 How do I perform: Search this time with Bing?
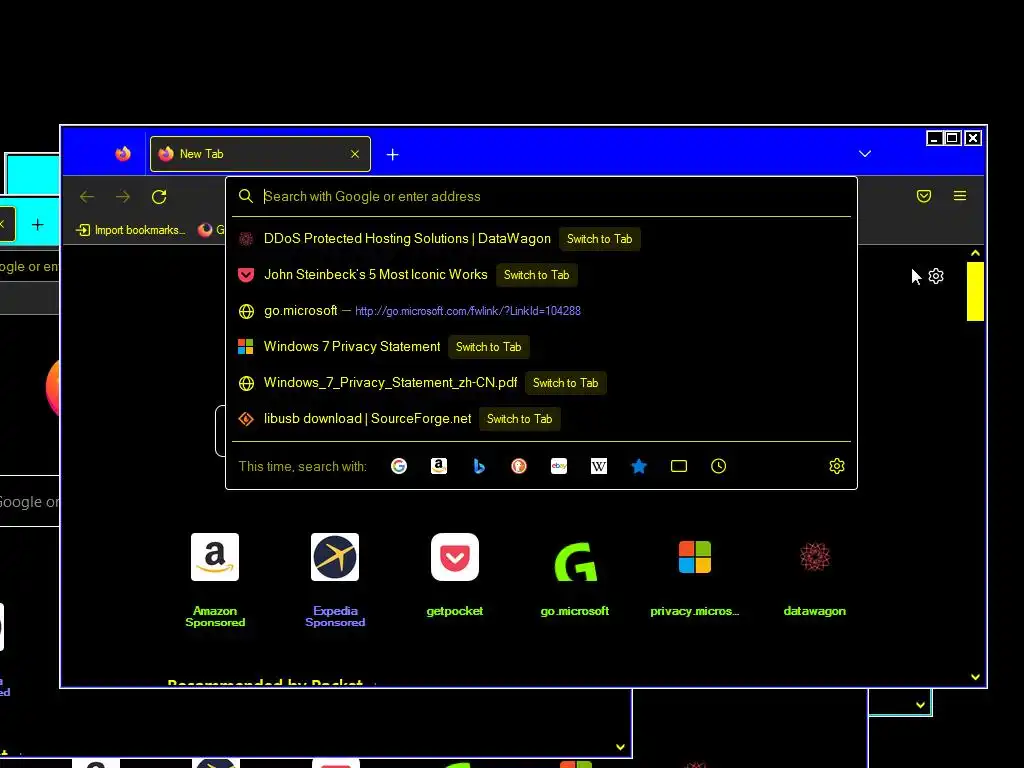(x=479, y=466)
